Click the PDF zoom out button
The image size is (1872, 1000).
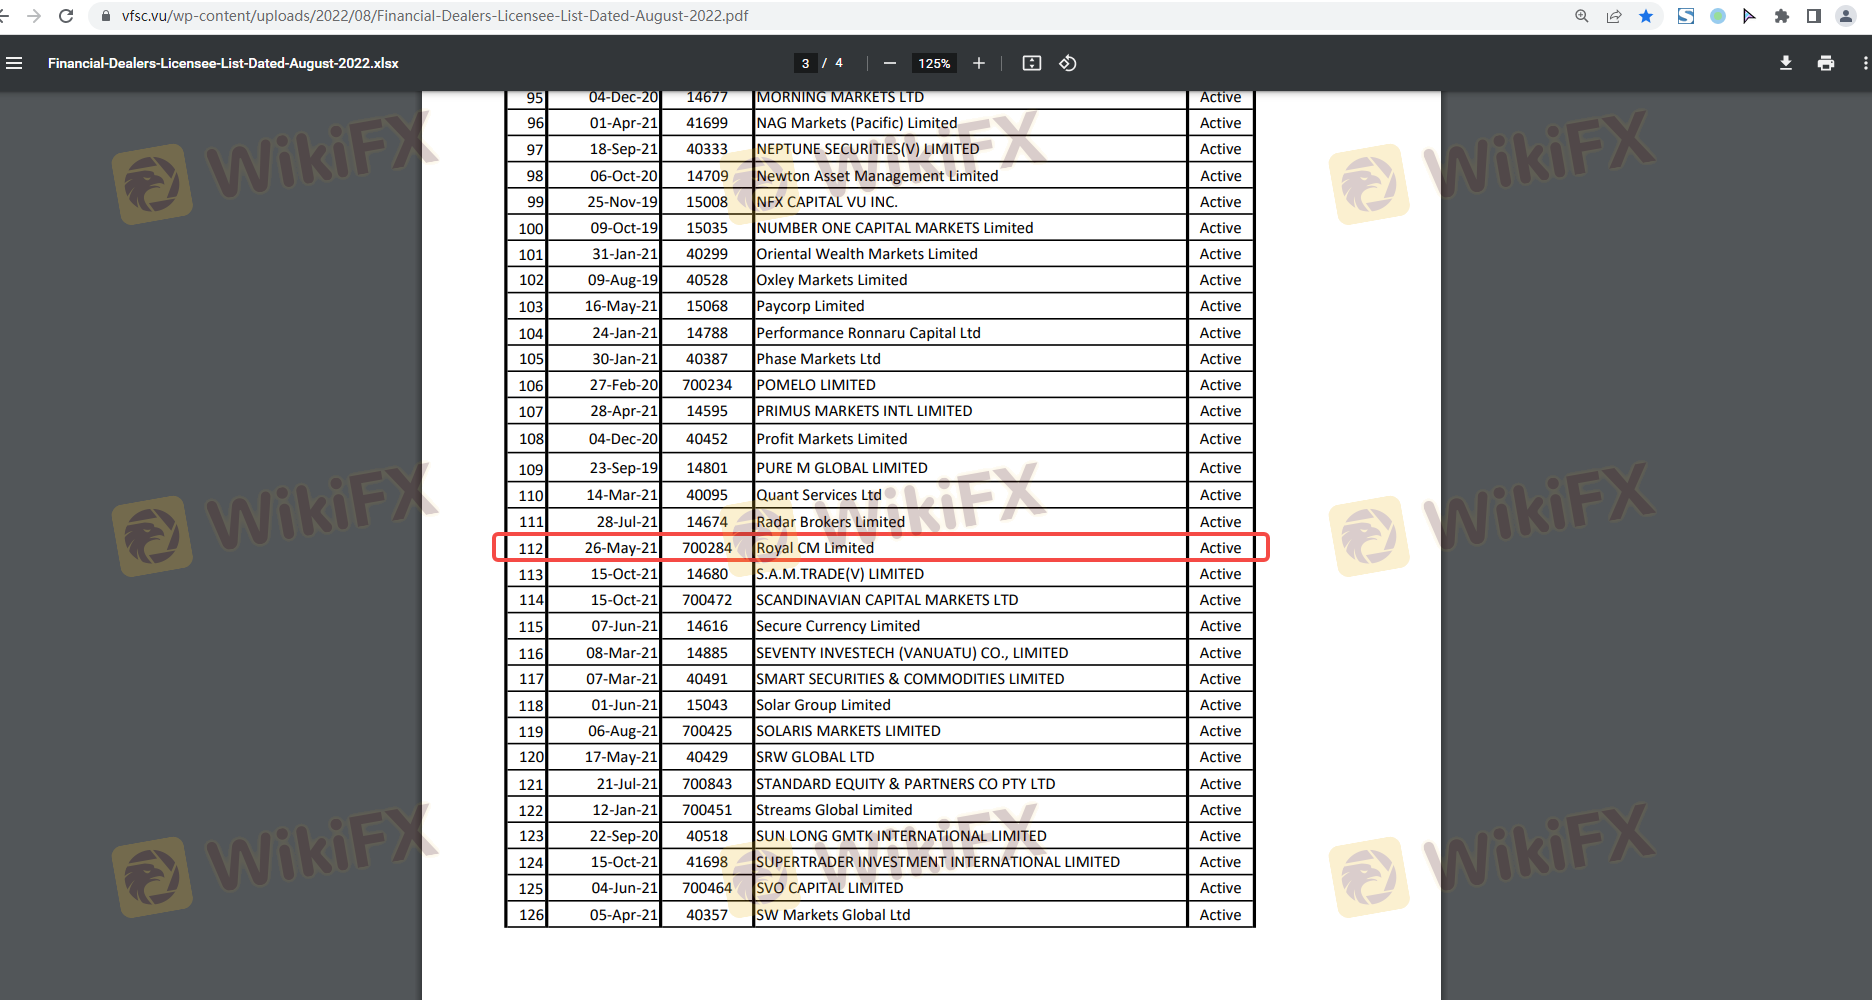click(x=889, y=63)
